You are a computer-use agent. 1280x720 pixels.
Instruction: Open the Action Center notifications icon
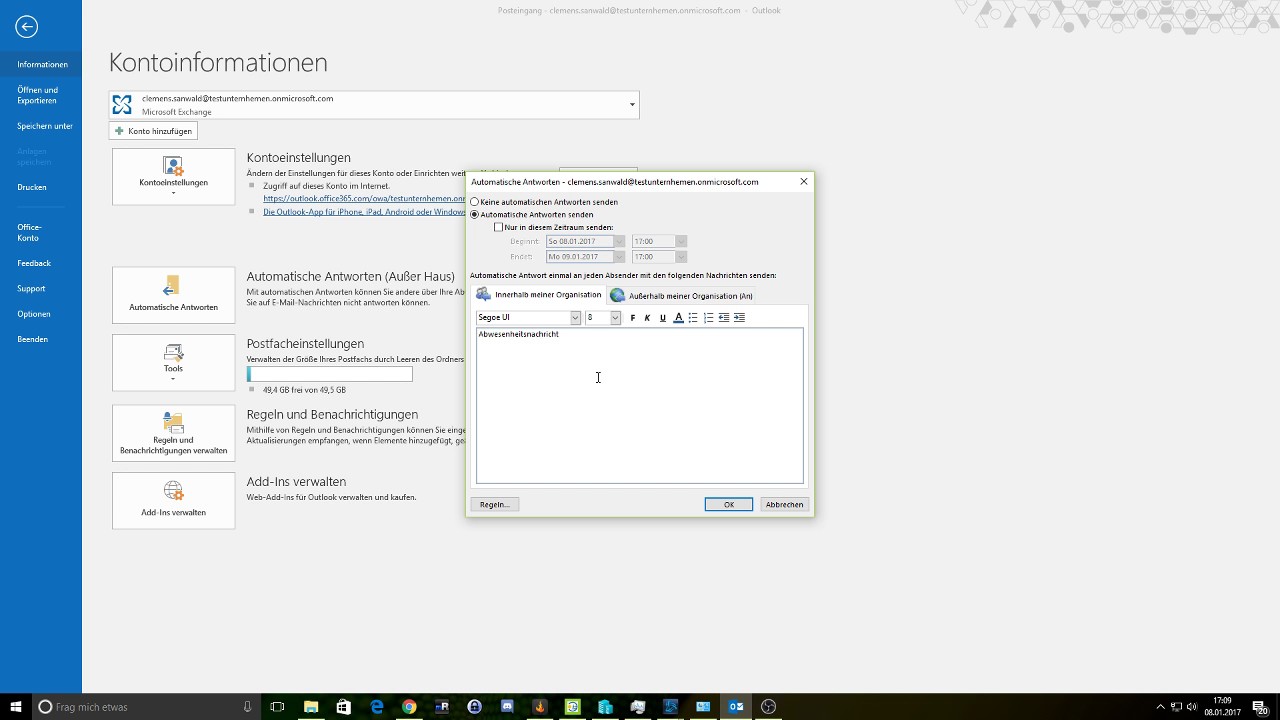[1260, 707]
